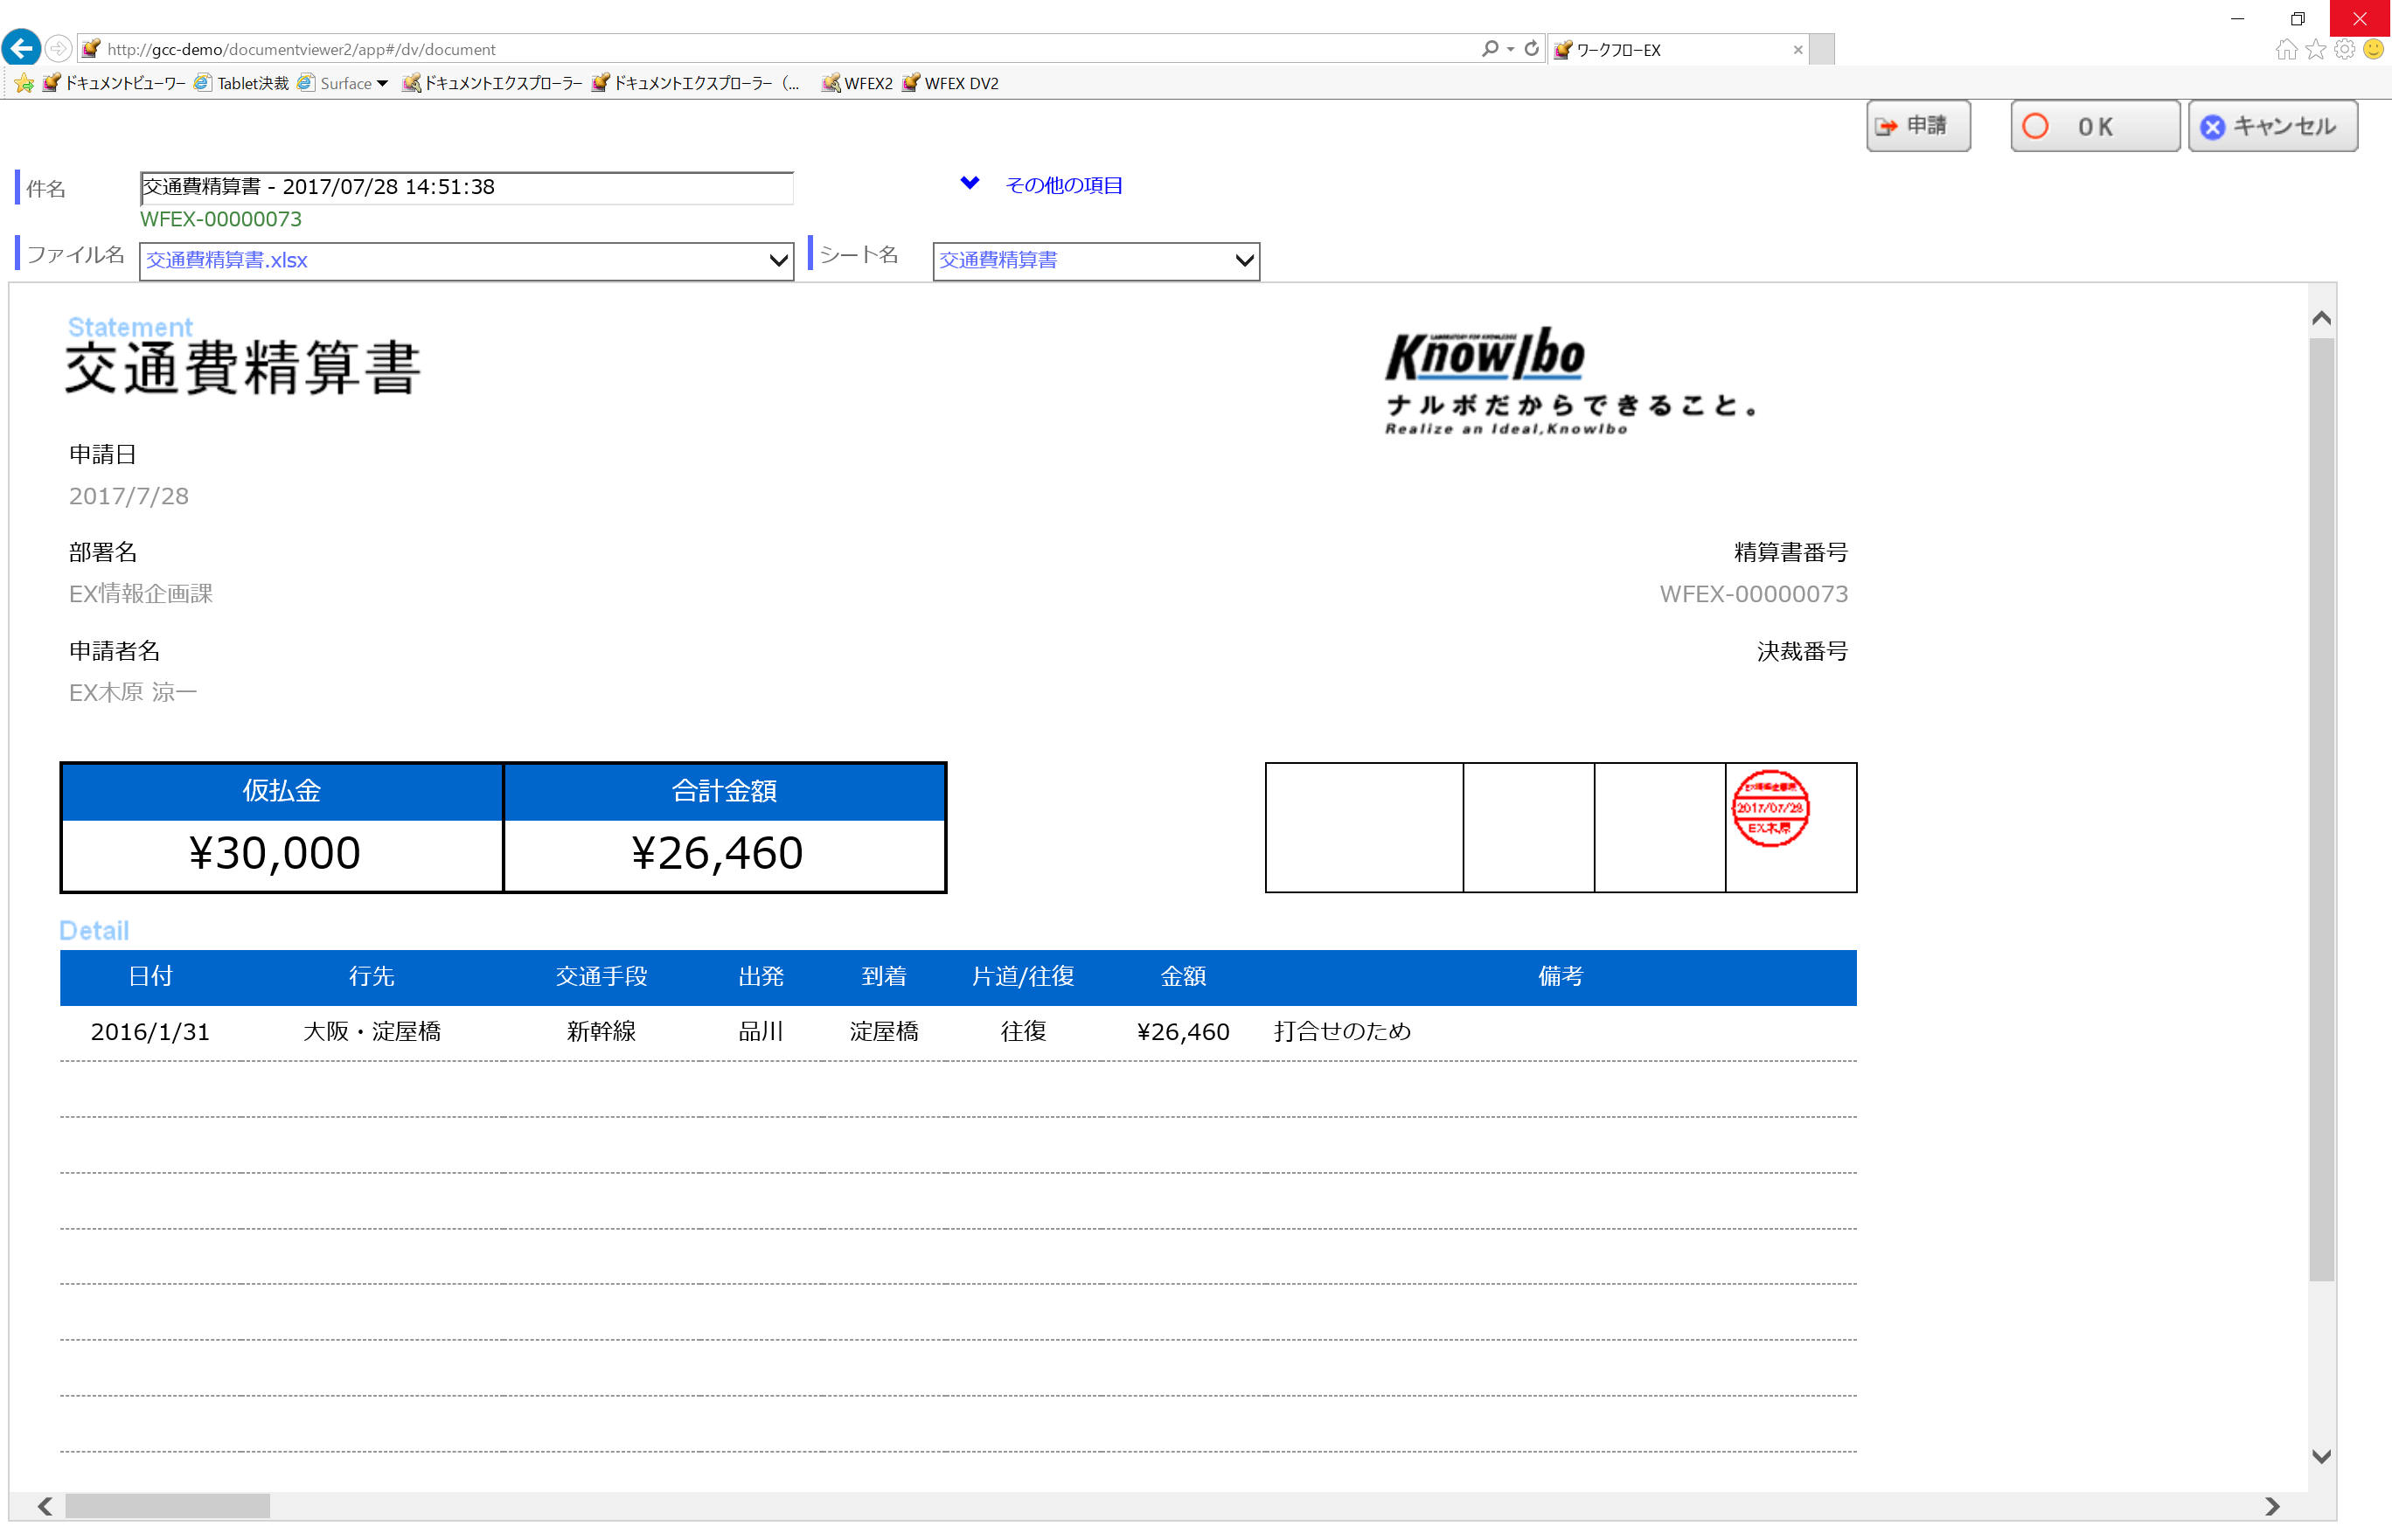This screenshot has width=2392, height=1540.
Task: Click the 申請 button
Action: 1917,126
